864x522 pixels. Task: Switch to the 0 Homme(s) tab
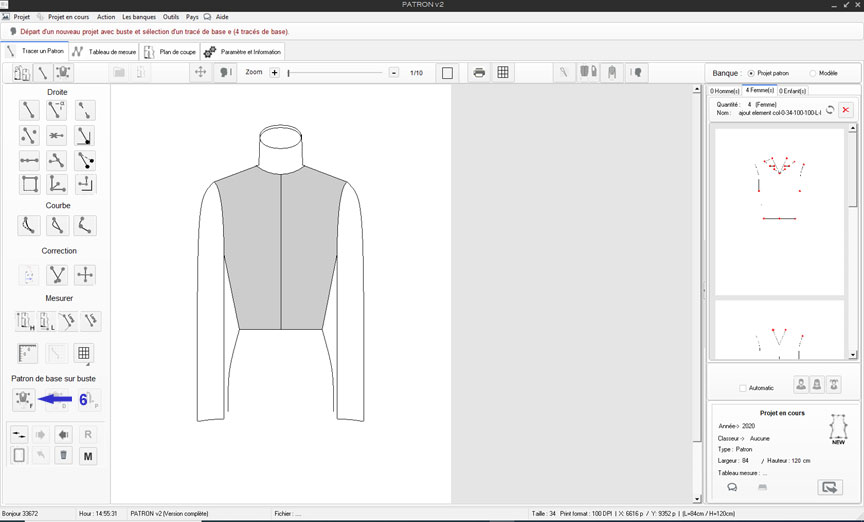tap(724, 91)
